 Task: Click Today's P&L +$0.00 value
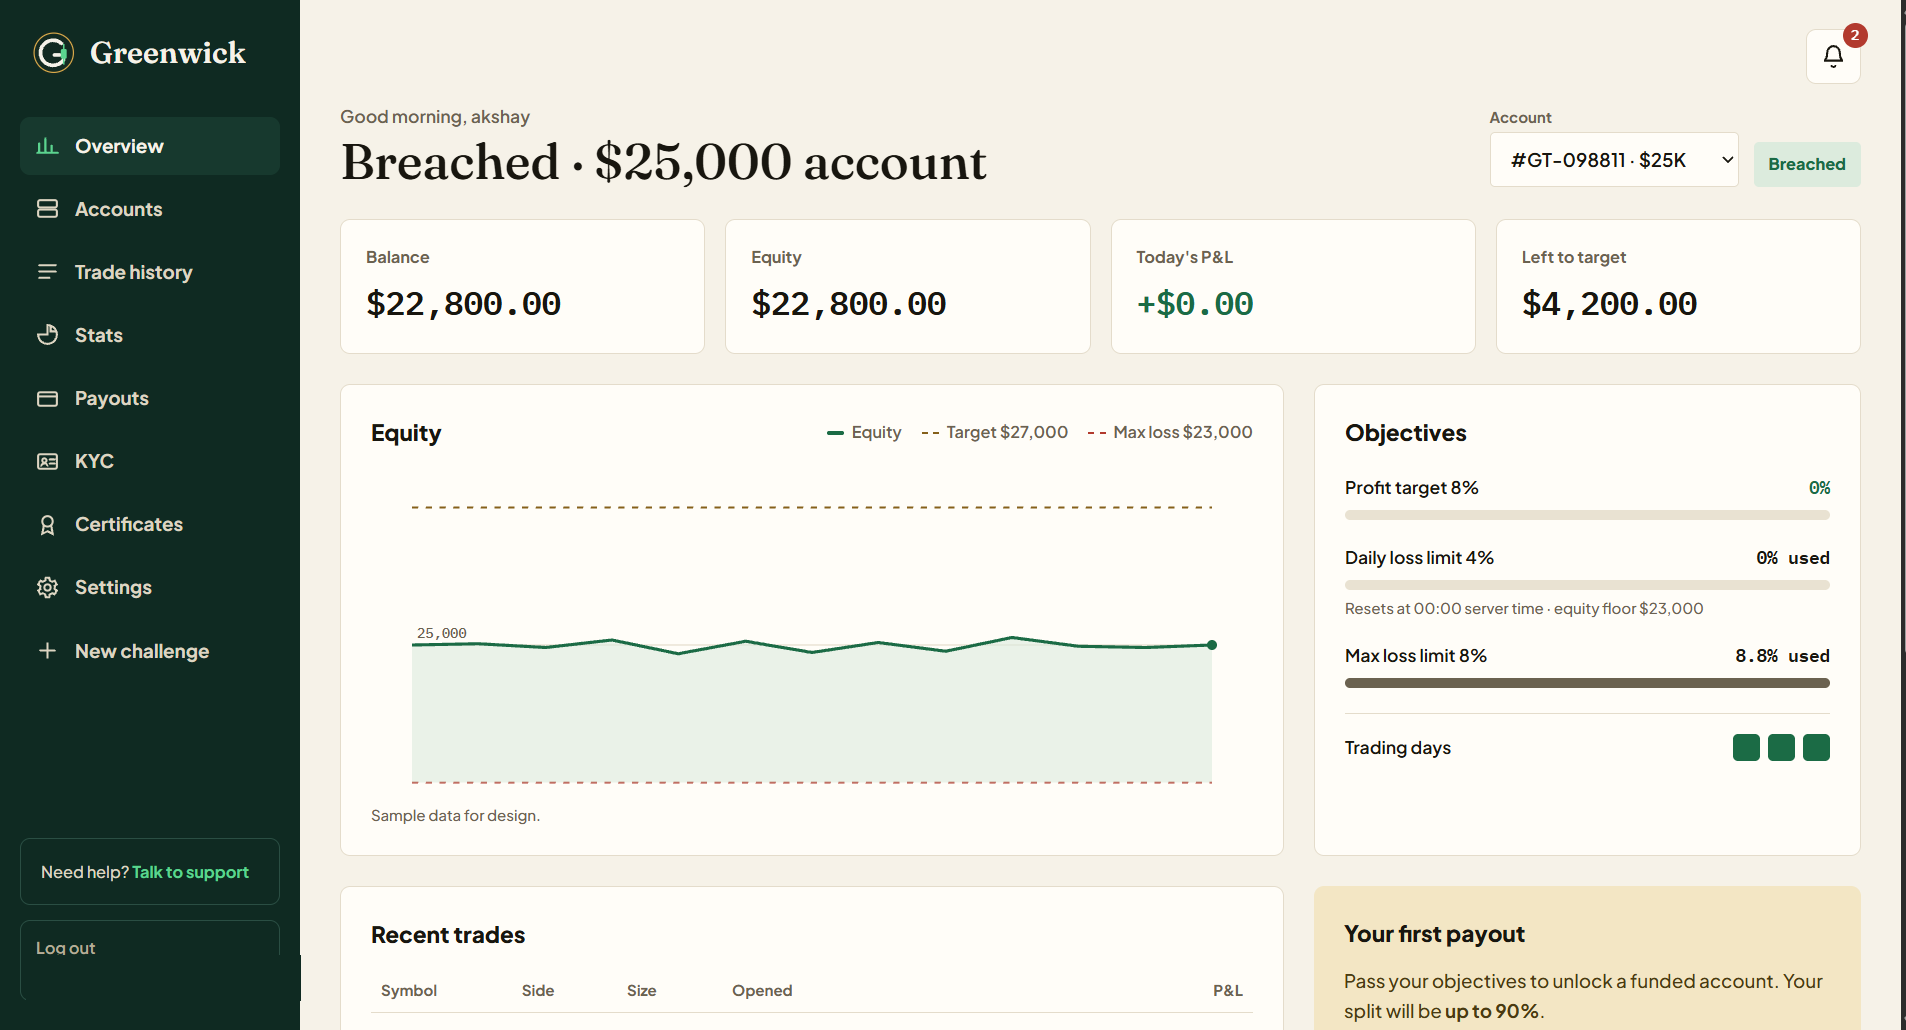(1195, 304)
